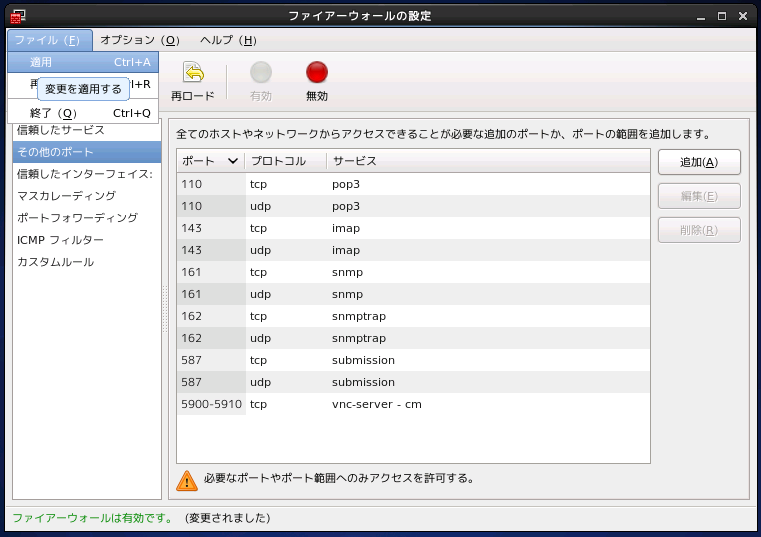Click the プロトコル column header
Viewport: 761px width, 537px height.
coord(285,161)
